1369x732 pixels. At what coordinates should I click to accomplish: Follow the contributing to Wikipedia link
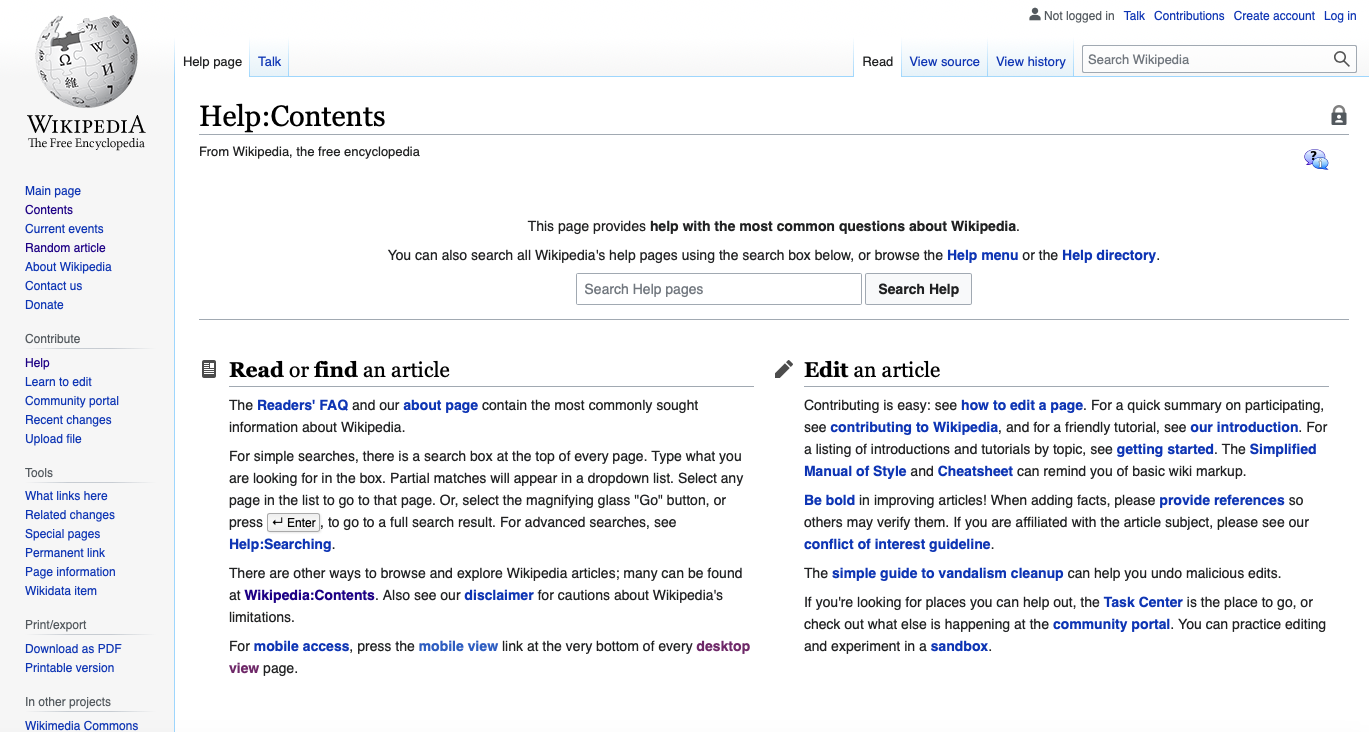coord(914,427)
